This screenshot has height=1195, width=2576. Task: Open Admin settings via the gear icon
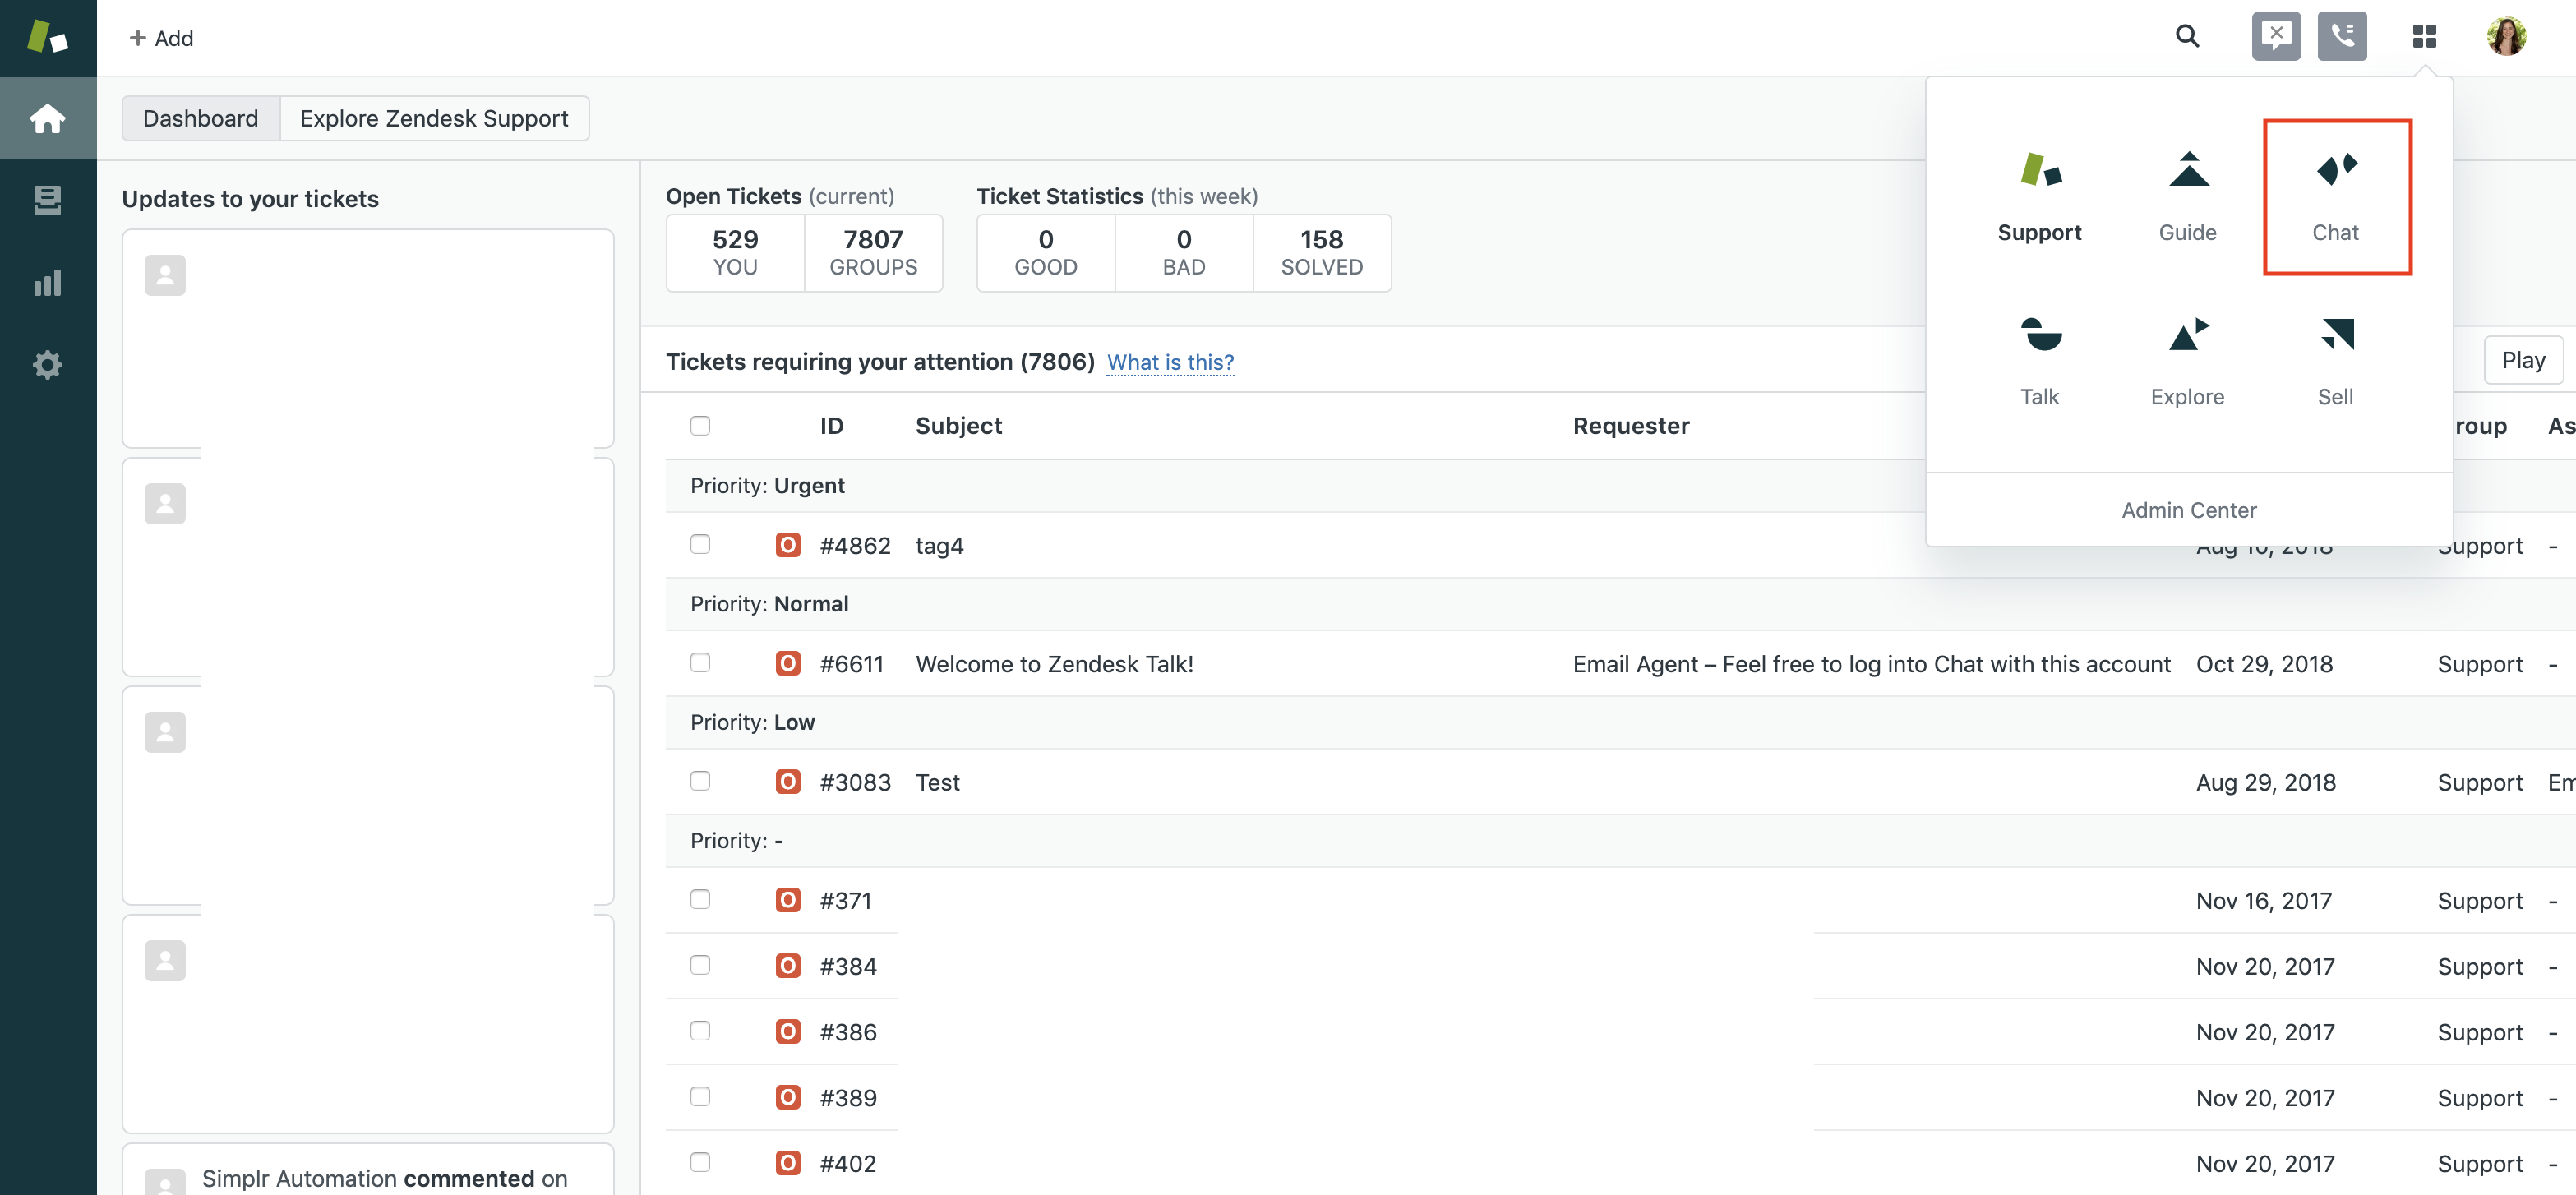(48, 364)
